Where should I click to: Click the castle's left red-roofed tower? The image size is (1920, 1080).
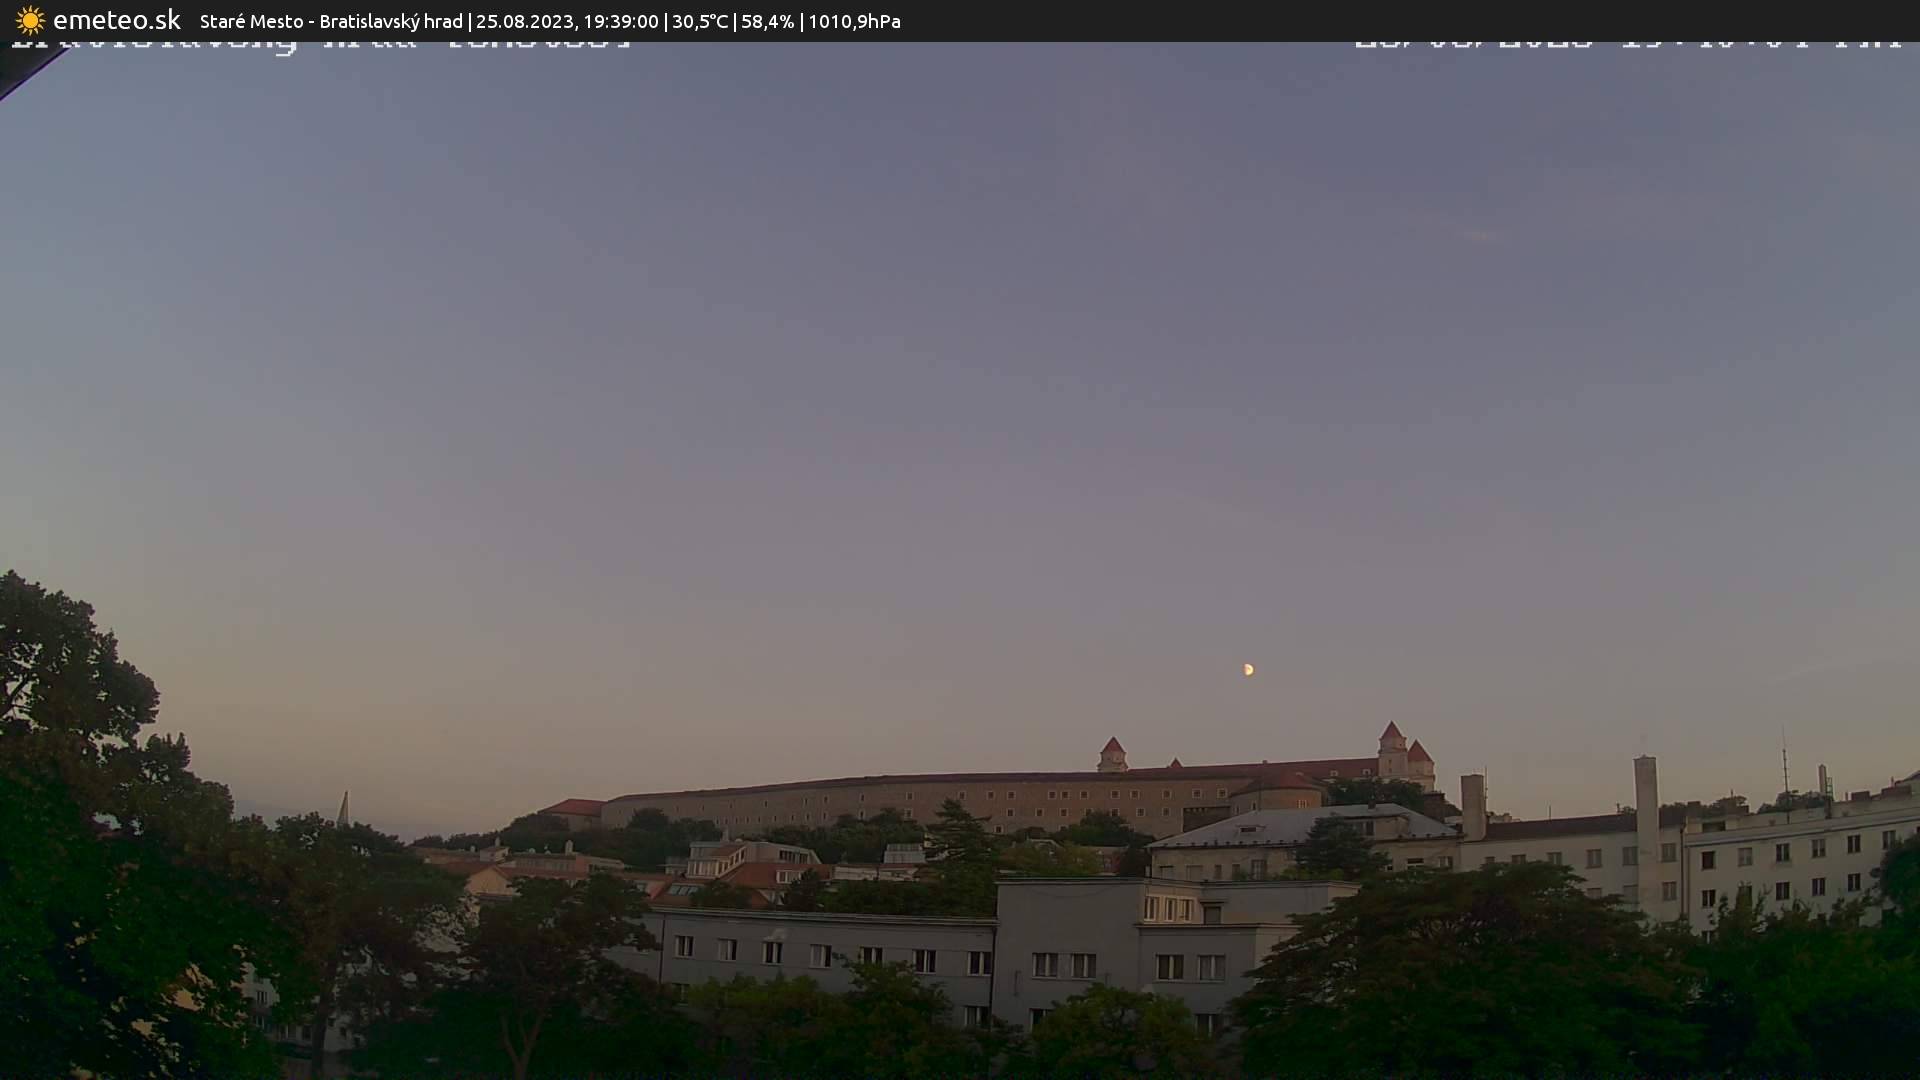point(1112,754)
